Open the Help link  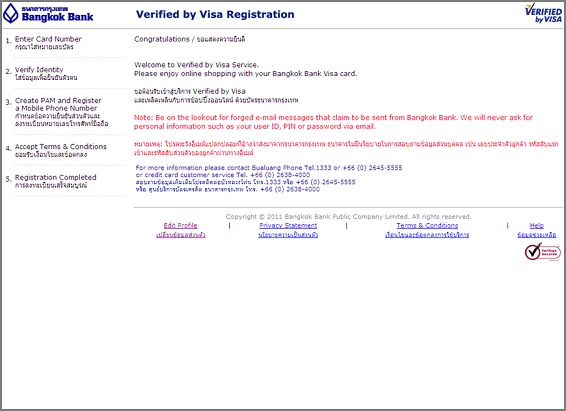537,226
